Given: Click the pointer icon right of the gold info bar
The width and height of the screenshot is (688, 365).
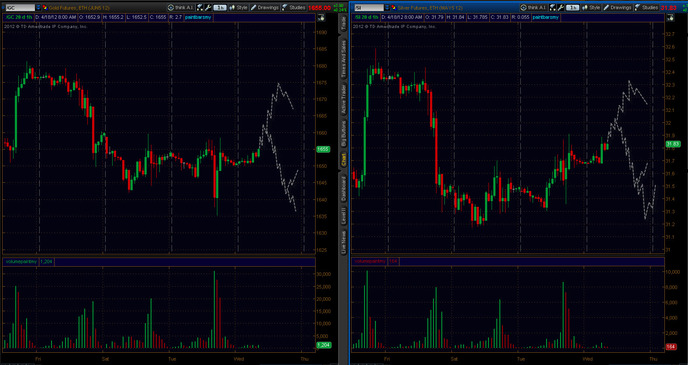Looking at the screenshot, I should 321,18.
